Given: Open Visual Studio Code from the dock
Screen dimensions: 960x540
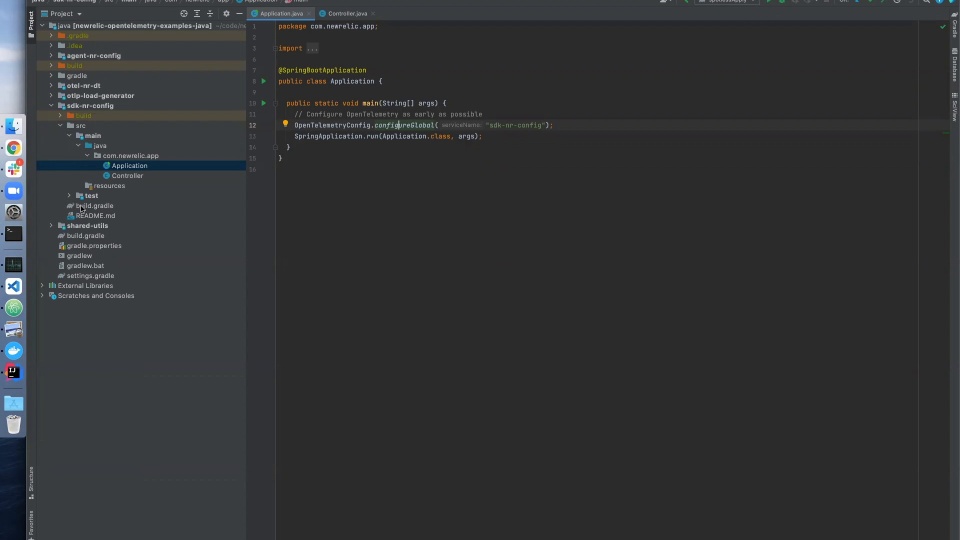Looking at the screenshot, I should [x=13, y=287].
